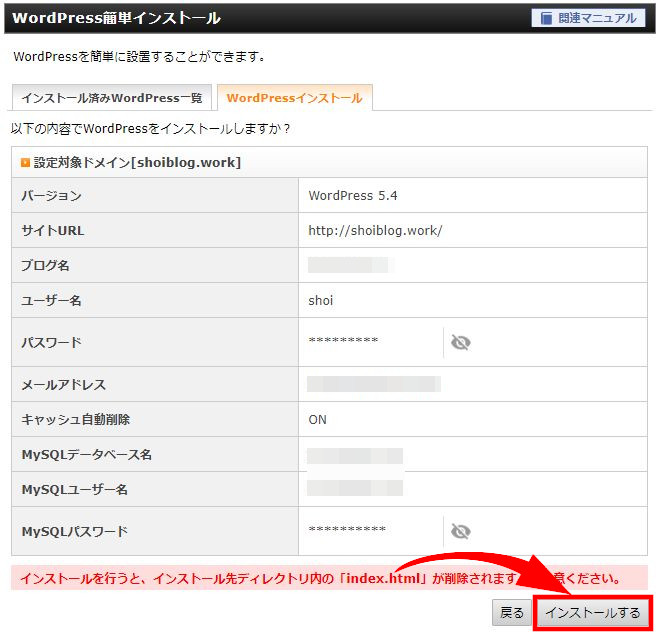662x635 pixels.
Task: Click the orange arrow icon beside 設定対象ドメイン
Action: point(25,163)
